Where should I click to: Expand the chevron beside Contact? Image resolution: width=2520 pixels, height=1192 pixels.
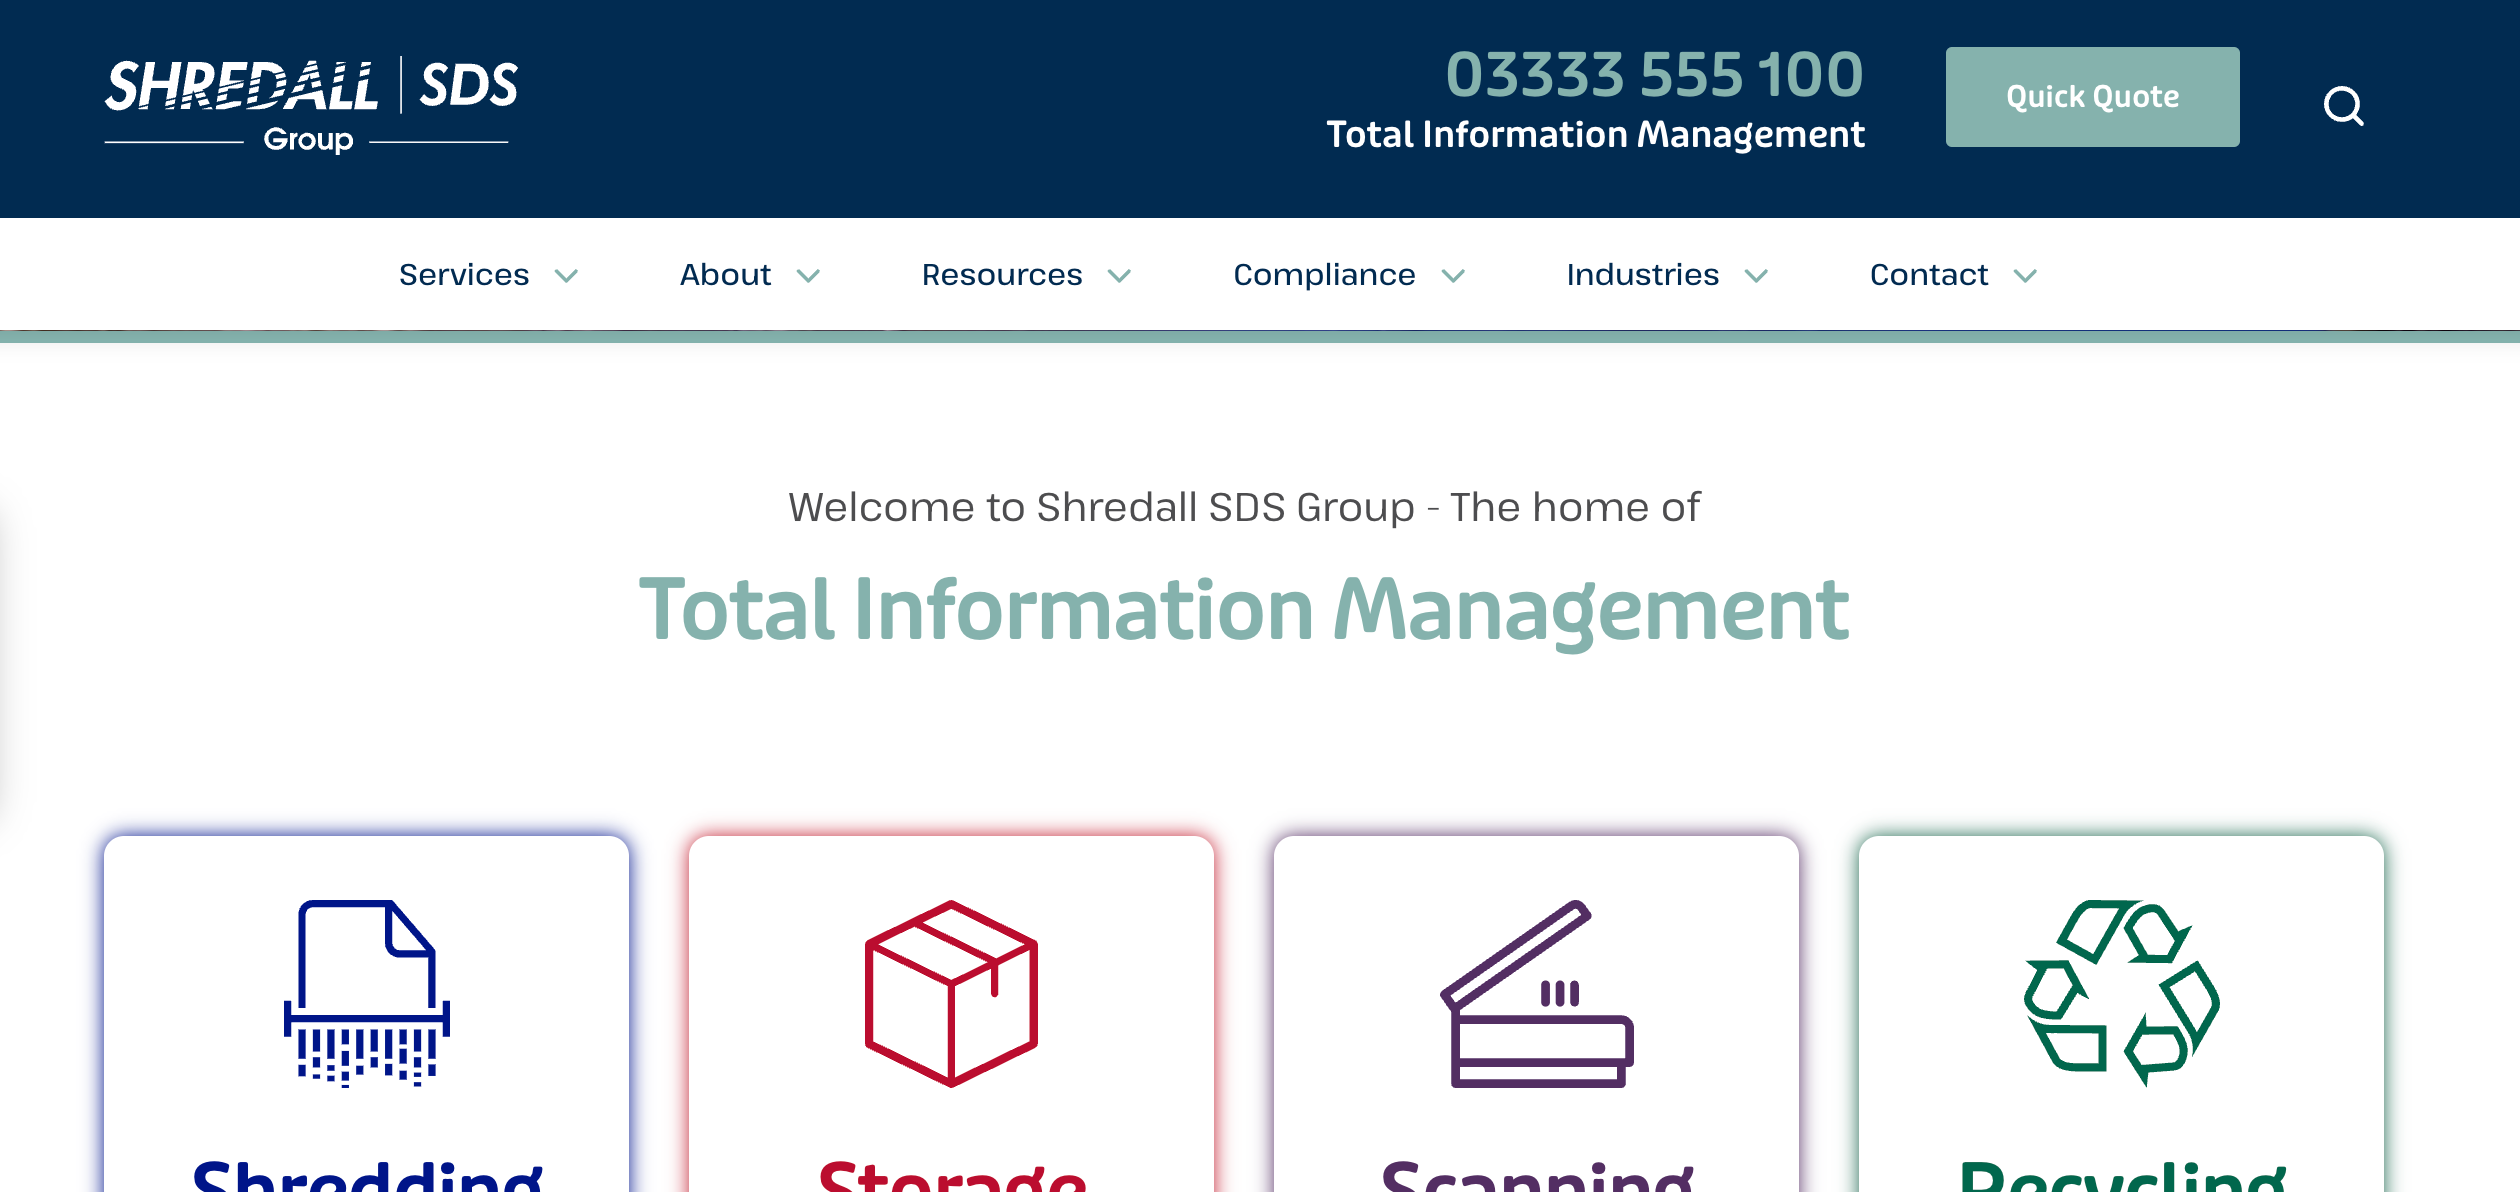(2025, 276)
